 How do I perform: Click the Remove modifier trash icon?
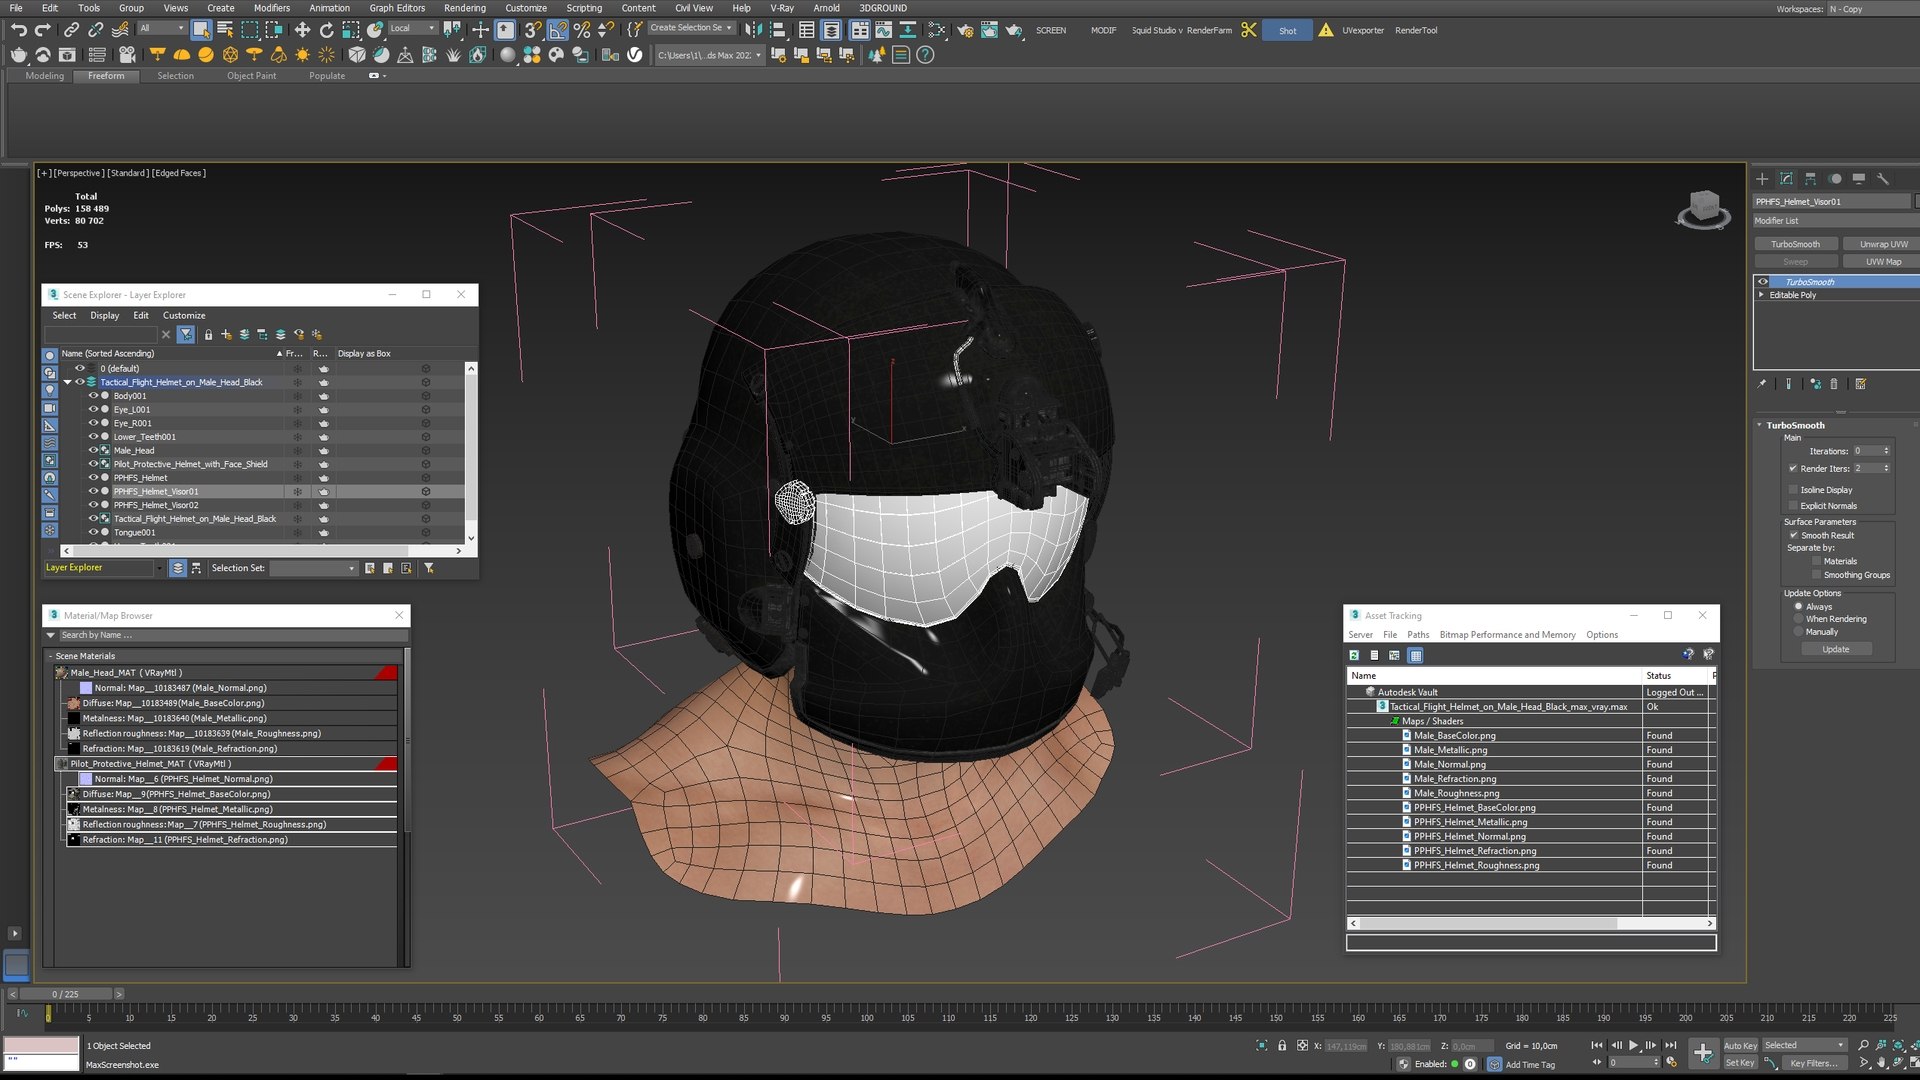1834,384
